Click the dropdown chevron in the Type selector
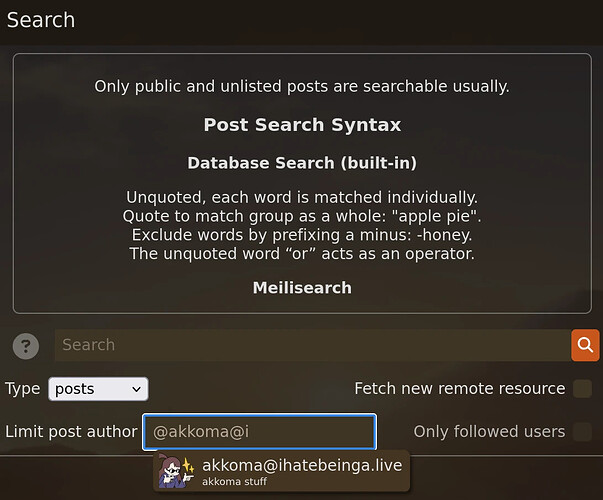 [136, 389]
